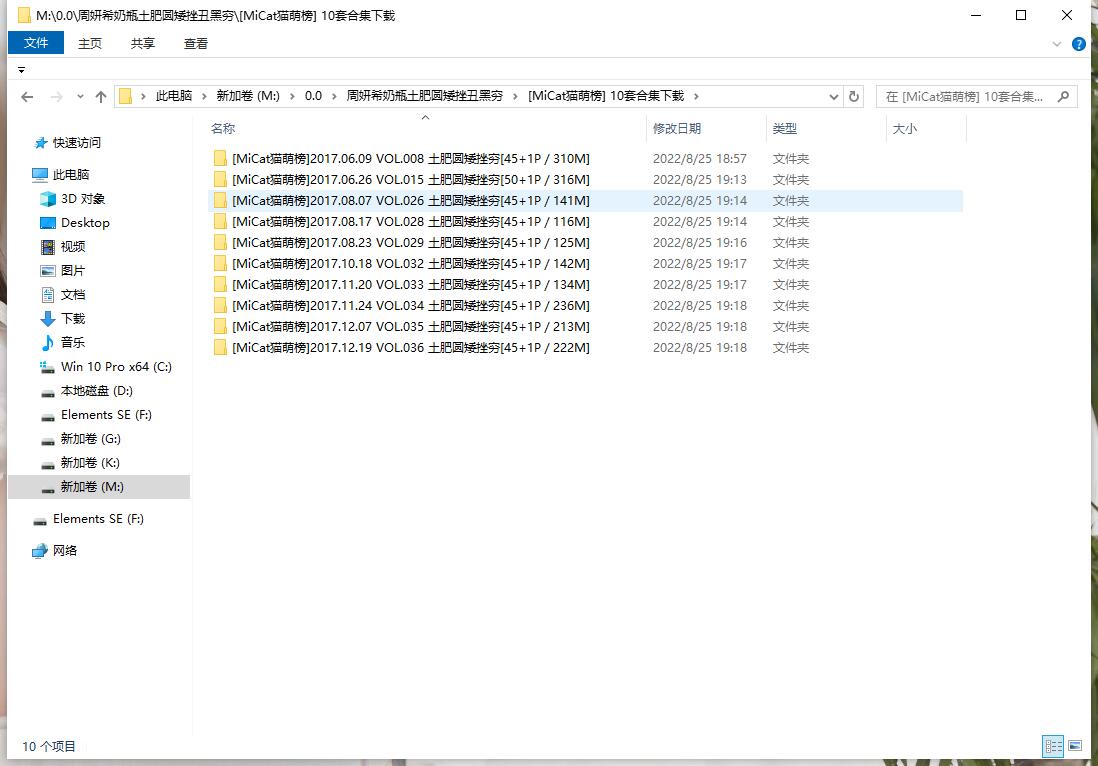Open the 图片 folder in the sidebar
This screenshot has width=1098, height=766.
click(73, 270)
